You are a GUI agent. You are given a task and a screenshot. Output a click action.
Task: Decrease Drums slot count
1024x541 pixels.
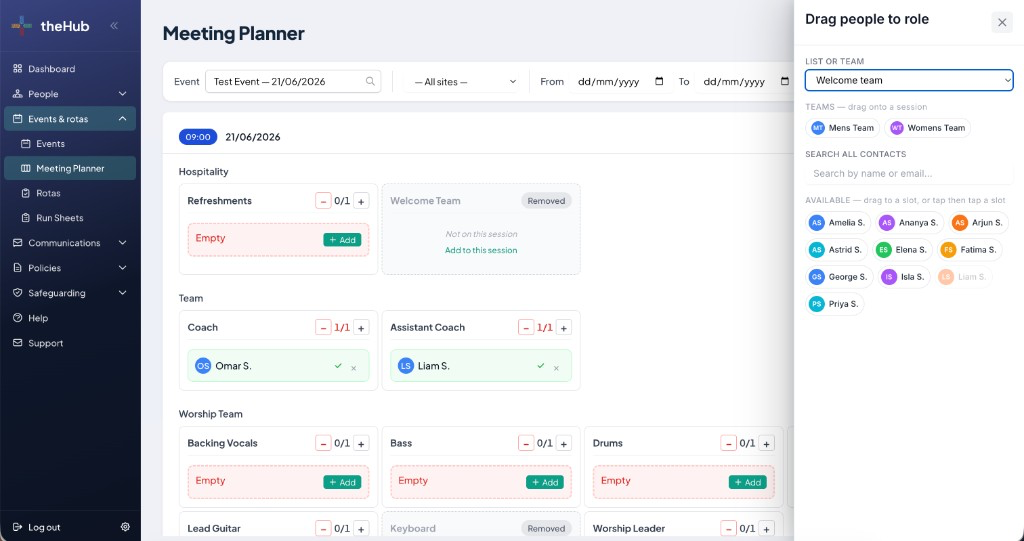coord(728,444)
